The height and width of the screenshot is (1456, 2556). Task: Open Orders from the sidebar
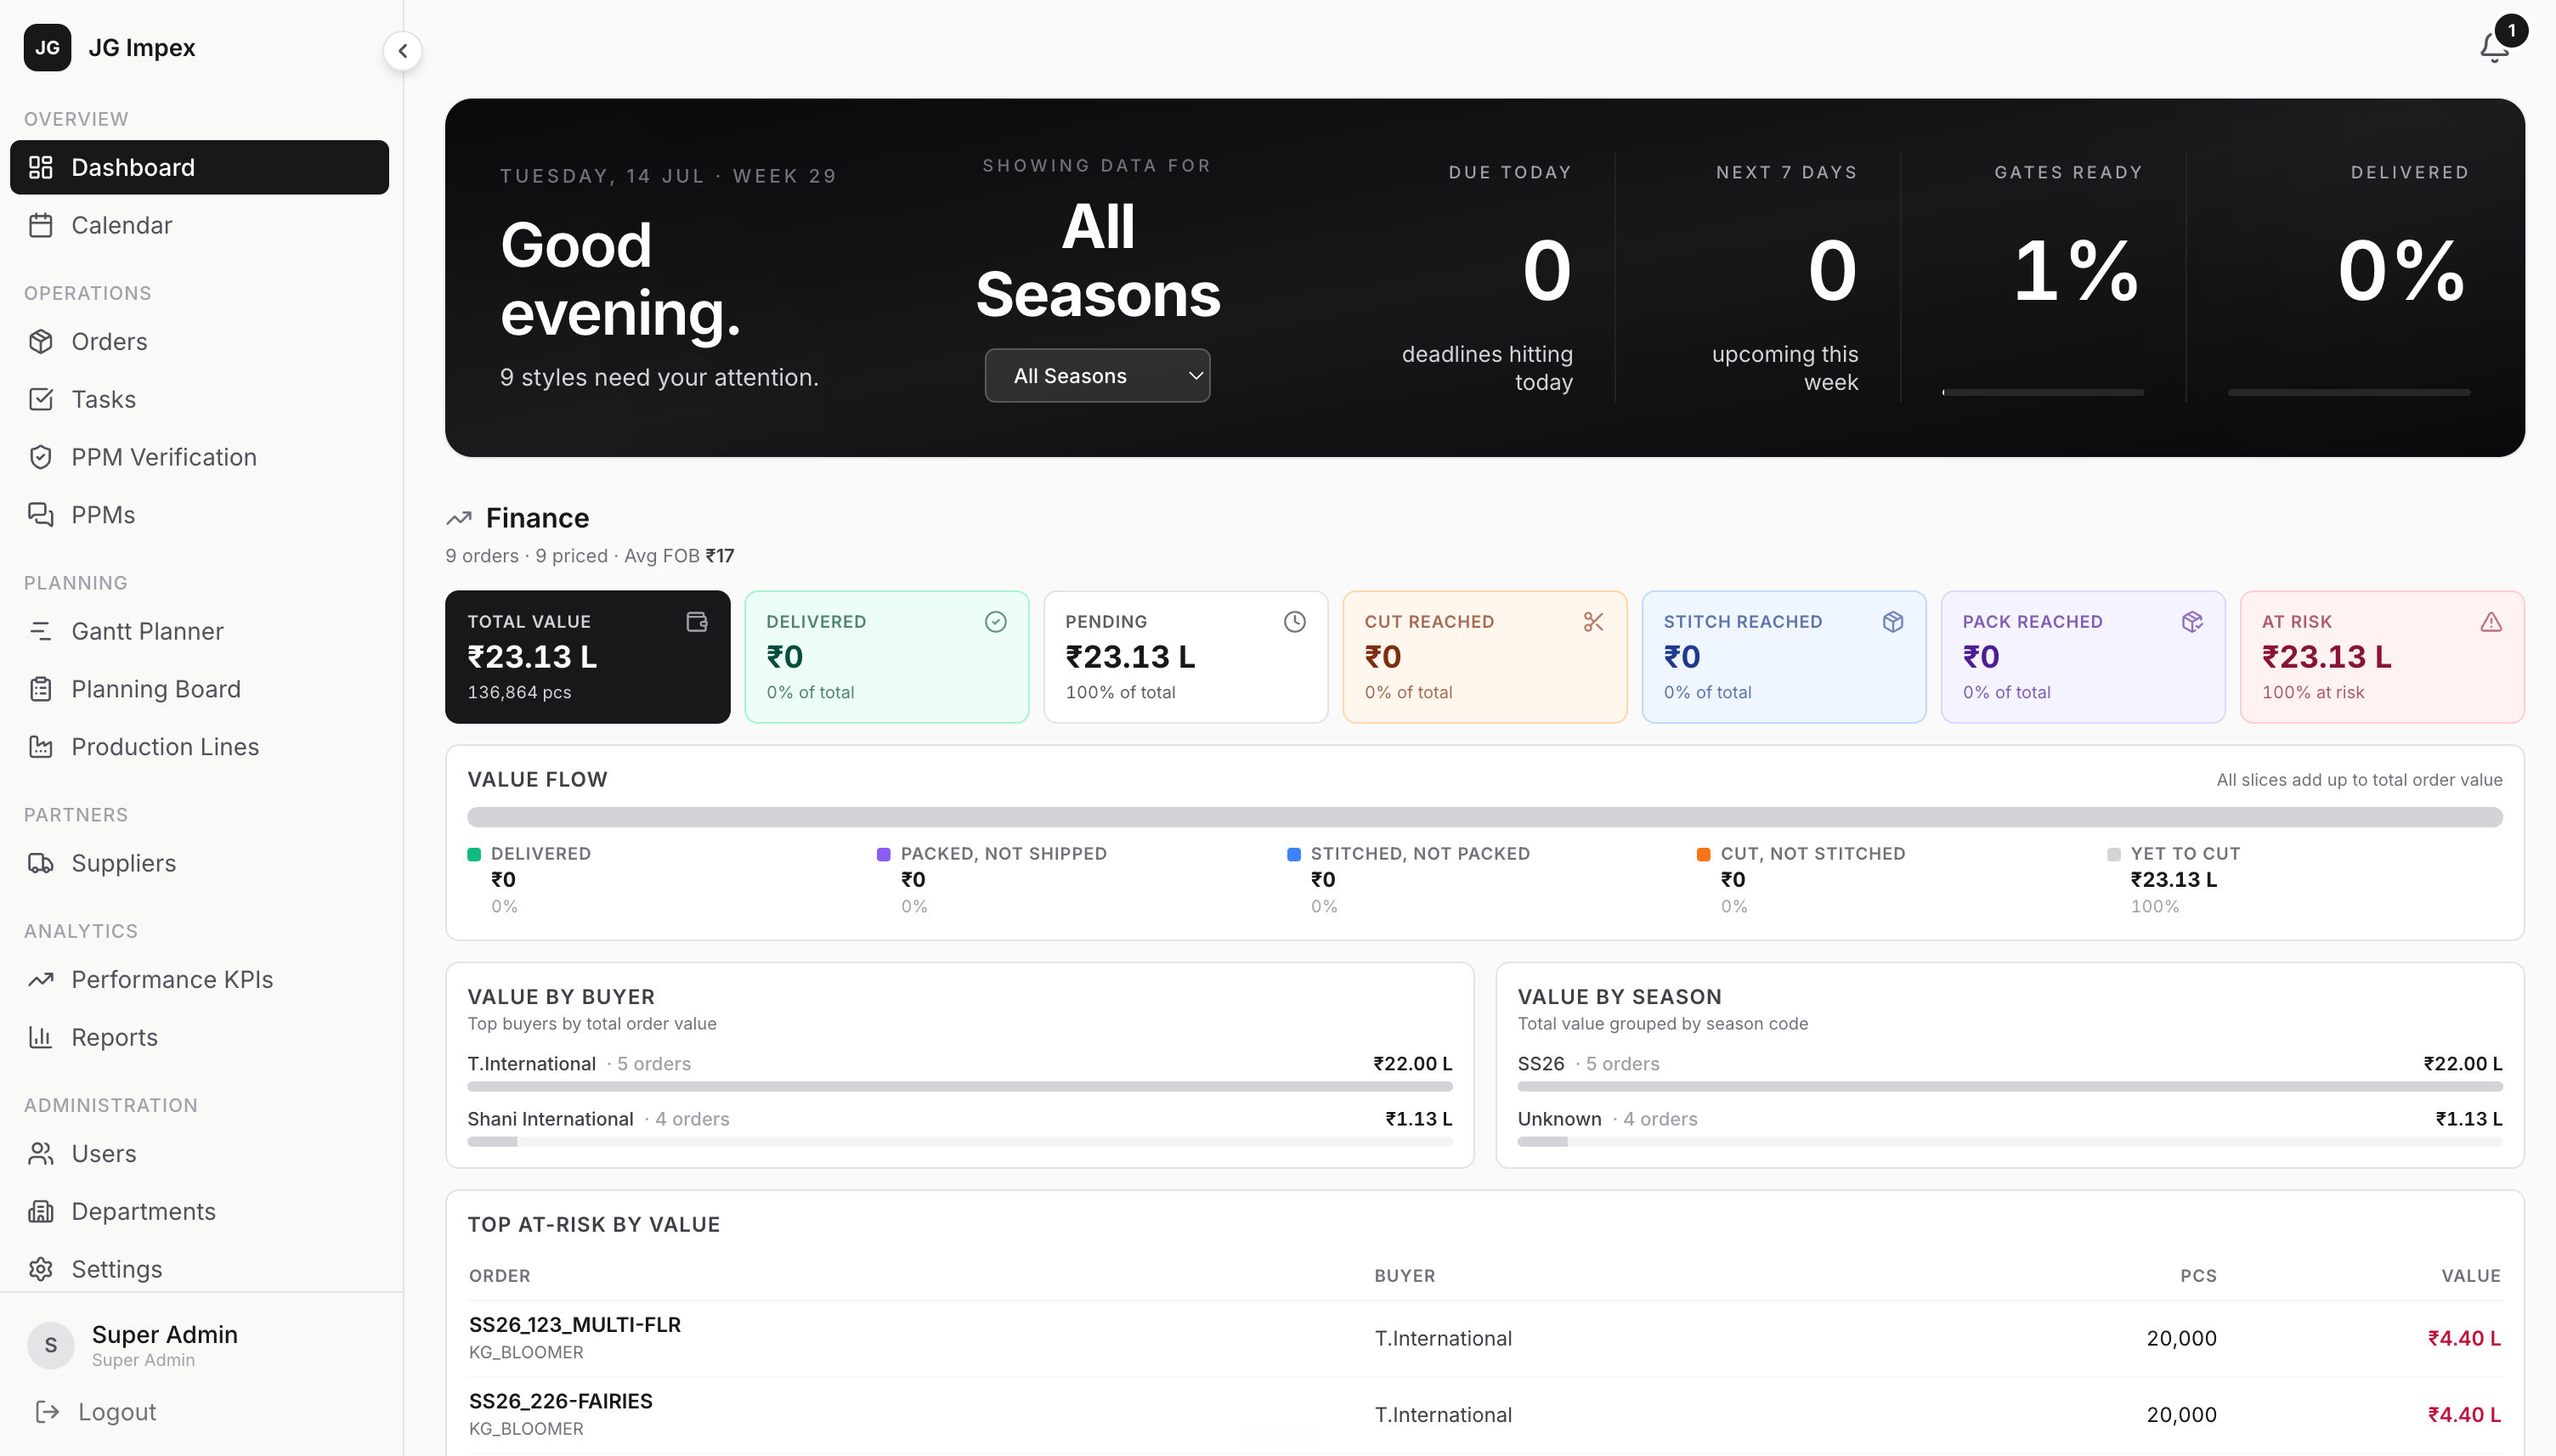(x=199, y=341)
